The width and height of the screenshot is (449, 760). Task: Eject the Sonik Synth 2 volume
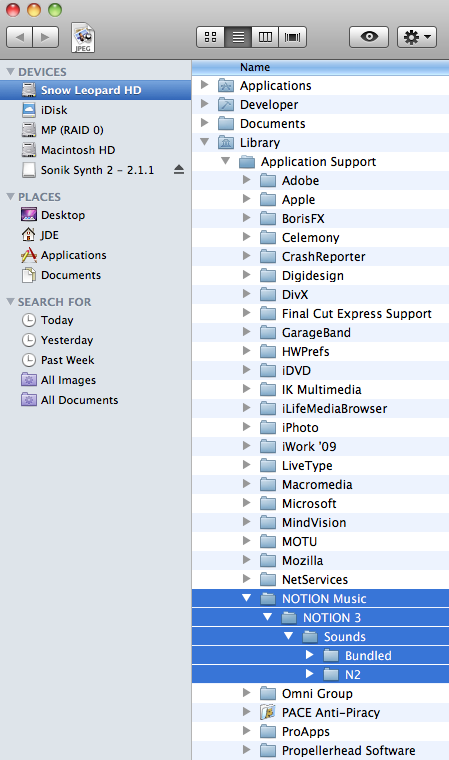179,170
